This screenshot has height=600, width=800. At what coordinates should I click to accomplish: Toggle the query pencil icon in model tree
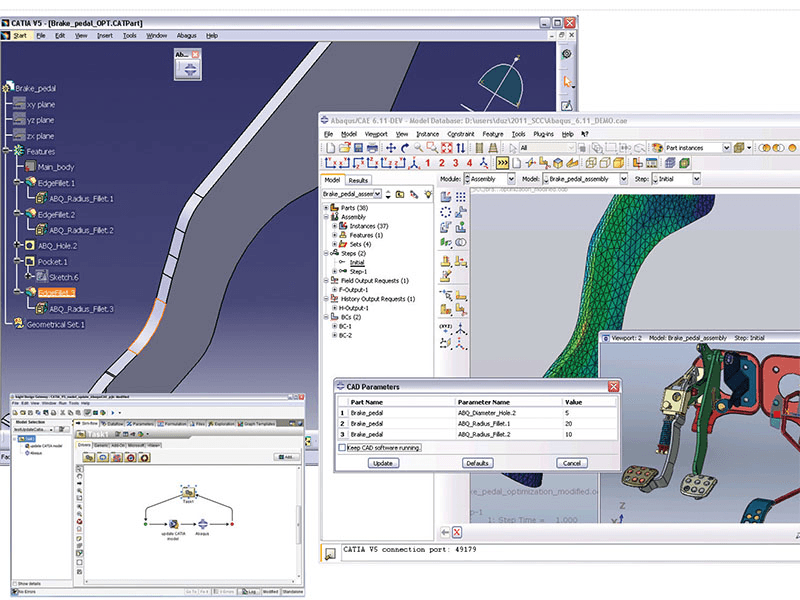[x=414, y=194]
